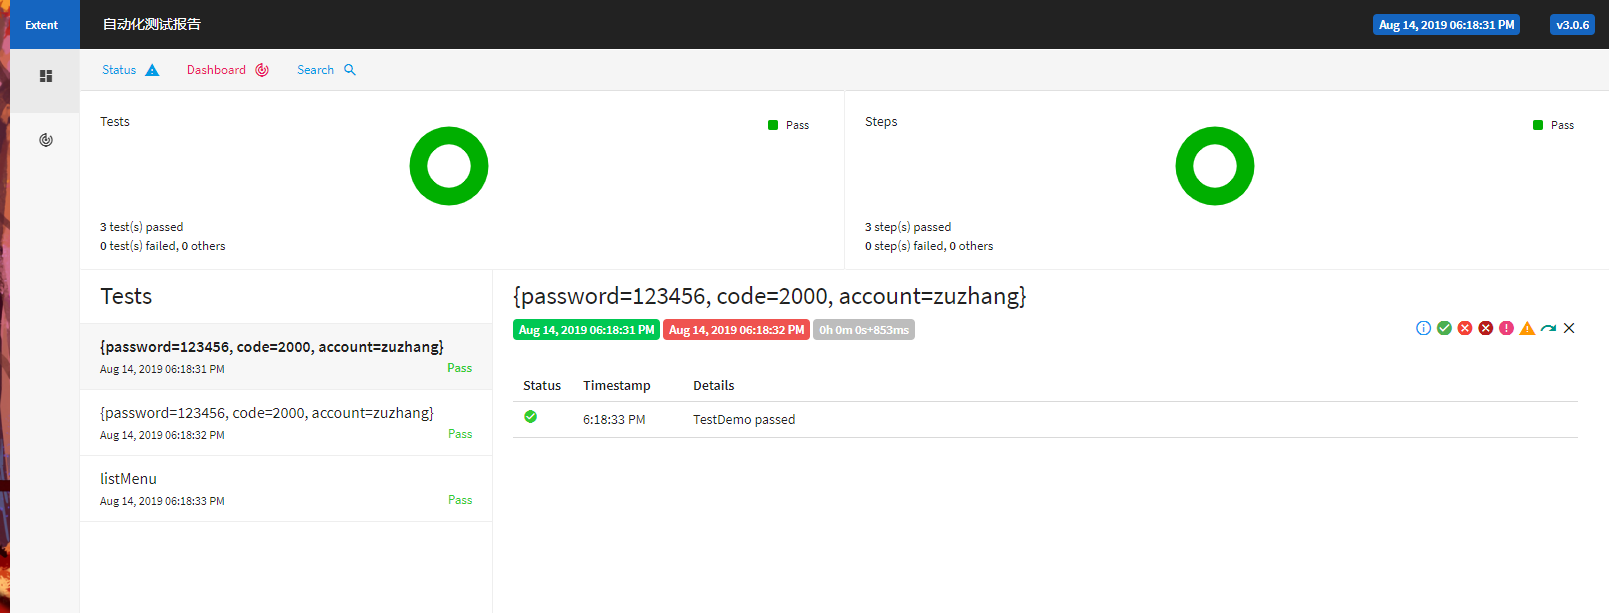Viewport: 1609px width, 613px height.
Task: Click the Timestamp column header
Action: [617, 386]
